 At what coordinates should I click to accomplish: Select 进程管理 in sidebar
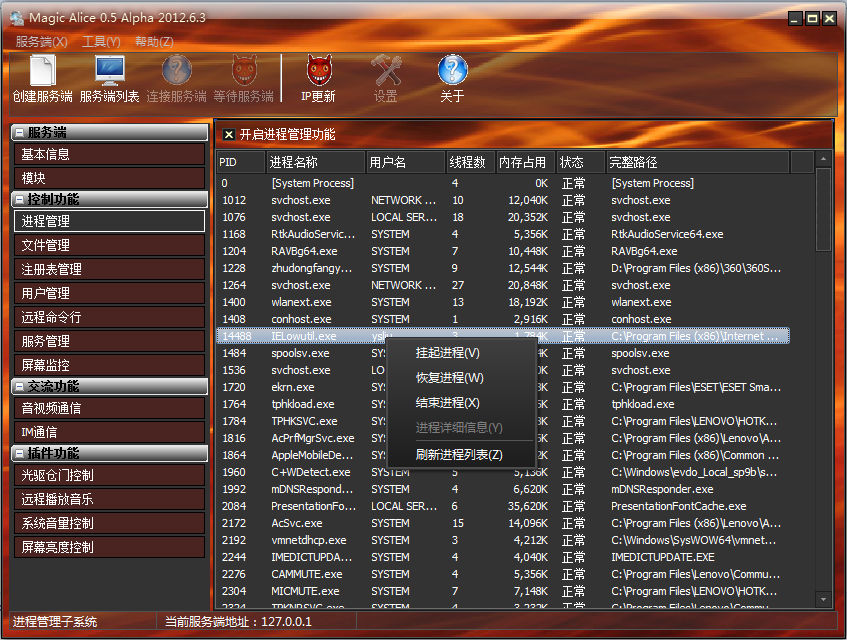point(109,221)
